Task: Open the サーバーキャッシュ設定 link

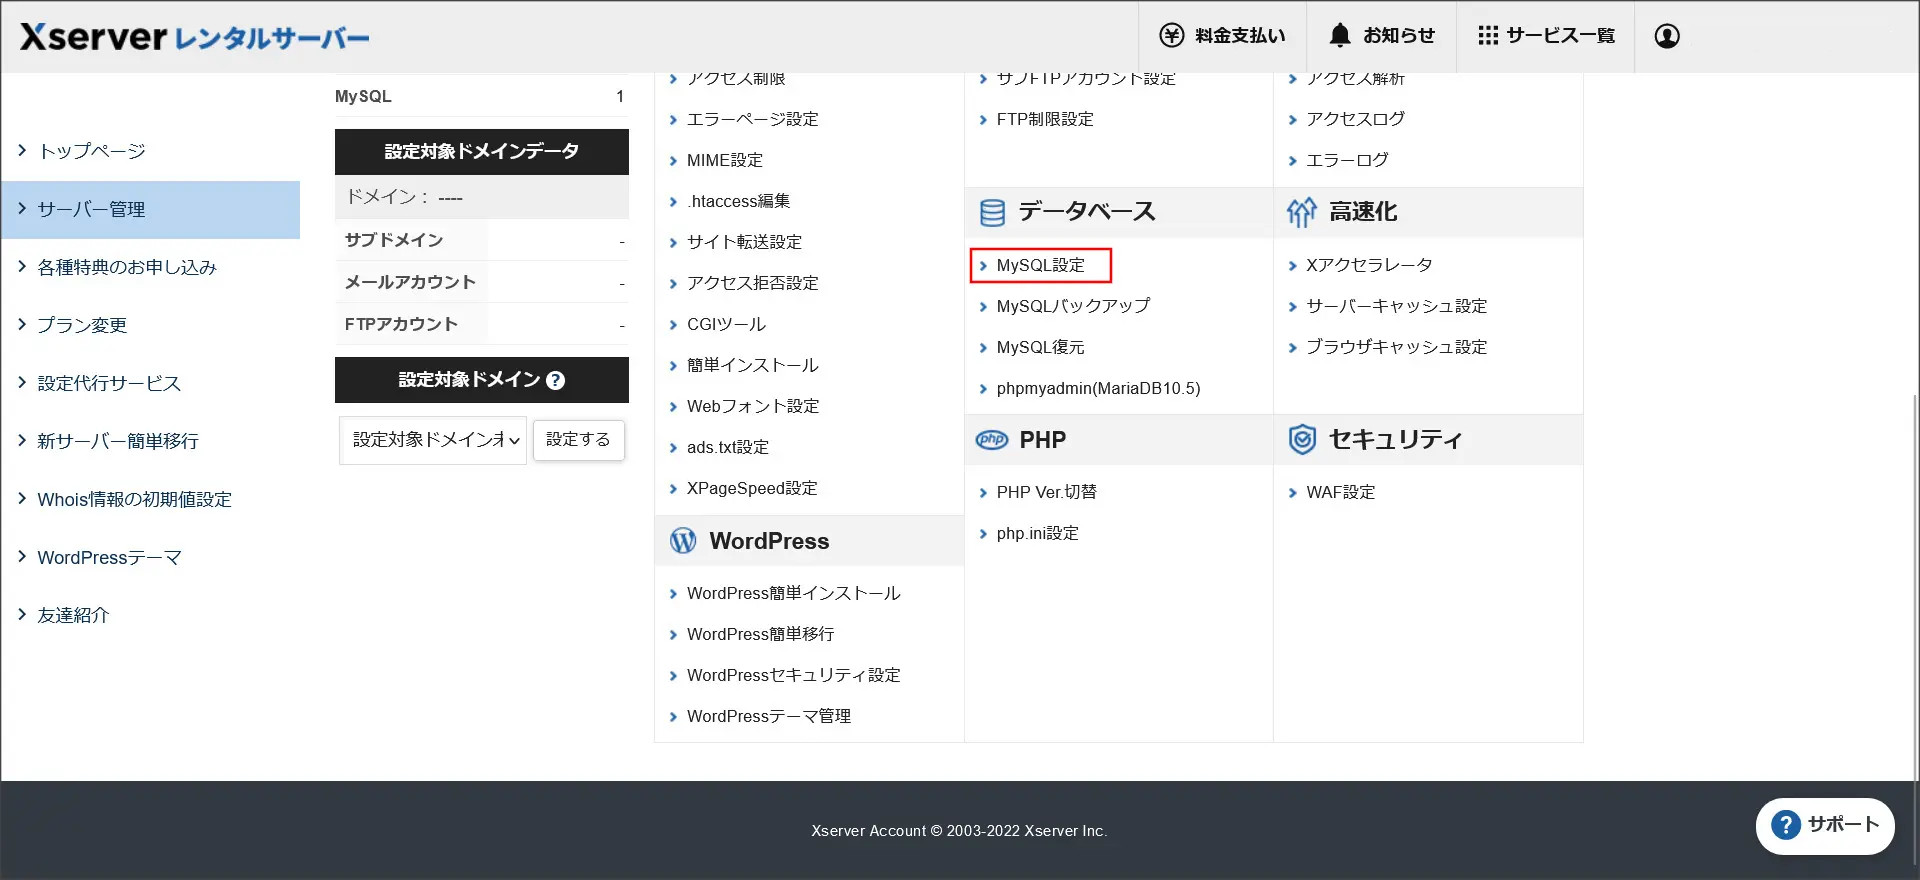Action: (1396, 306)
